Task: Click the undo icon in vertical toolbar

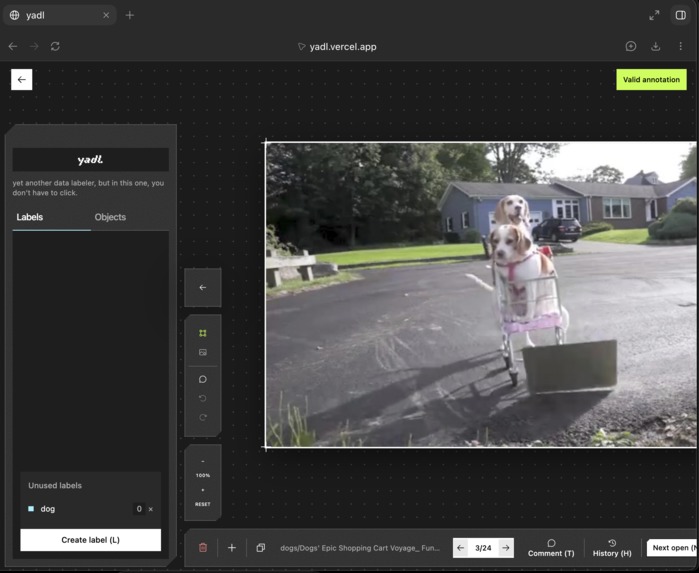Action: pos(203,398)
